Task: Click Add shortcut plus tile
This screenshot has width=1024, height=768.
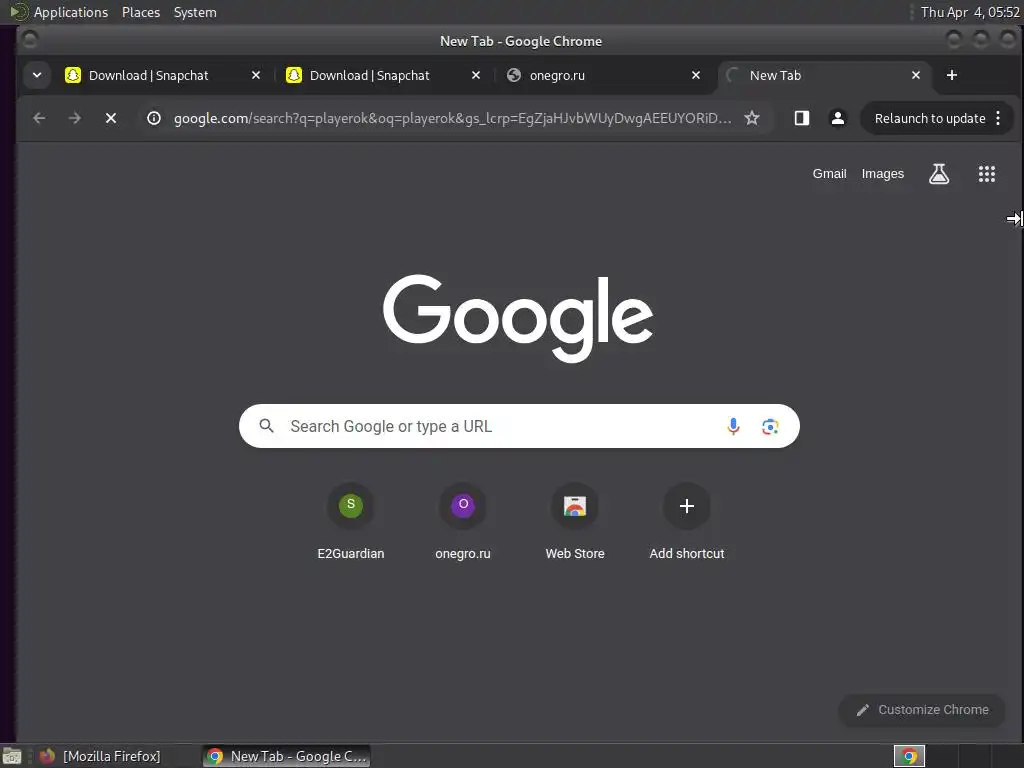Action: pos(687,522)
